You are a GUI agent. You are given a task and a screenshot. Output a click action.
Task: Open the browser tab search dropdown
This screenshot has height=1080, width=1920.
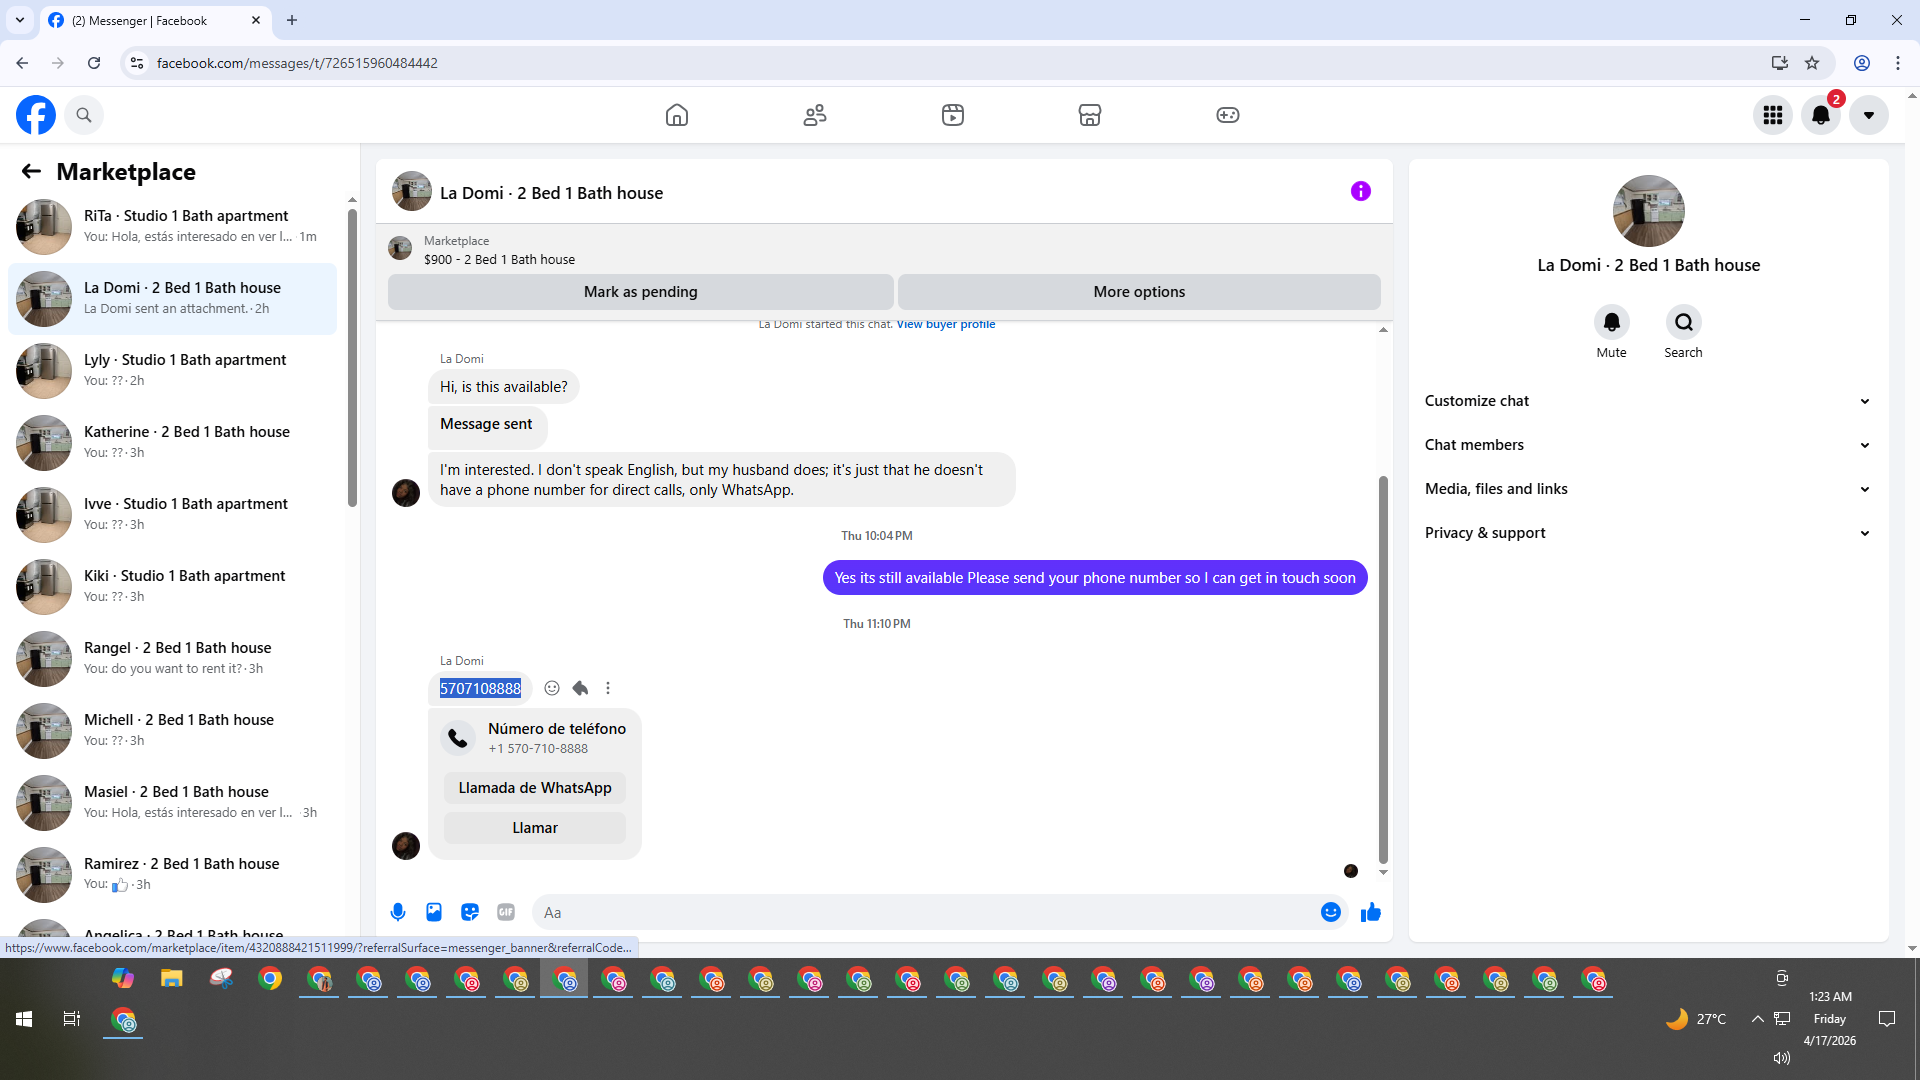tap(20, 20)
